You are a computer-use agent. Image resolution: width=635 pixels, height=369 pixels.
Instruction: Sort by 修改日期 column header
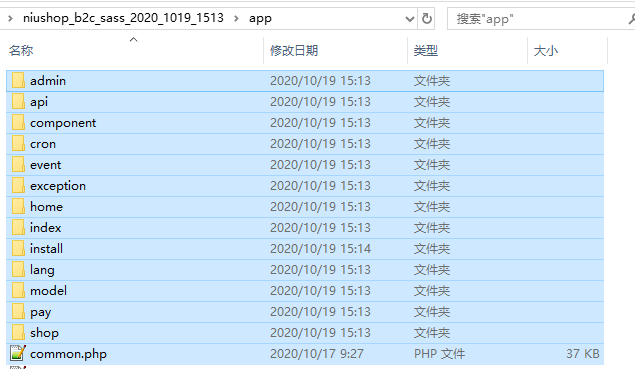coord(294,51)
